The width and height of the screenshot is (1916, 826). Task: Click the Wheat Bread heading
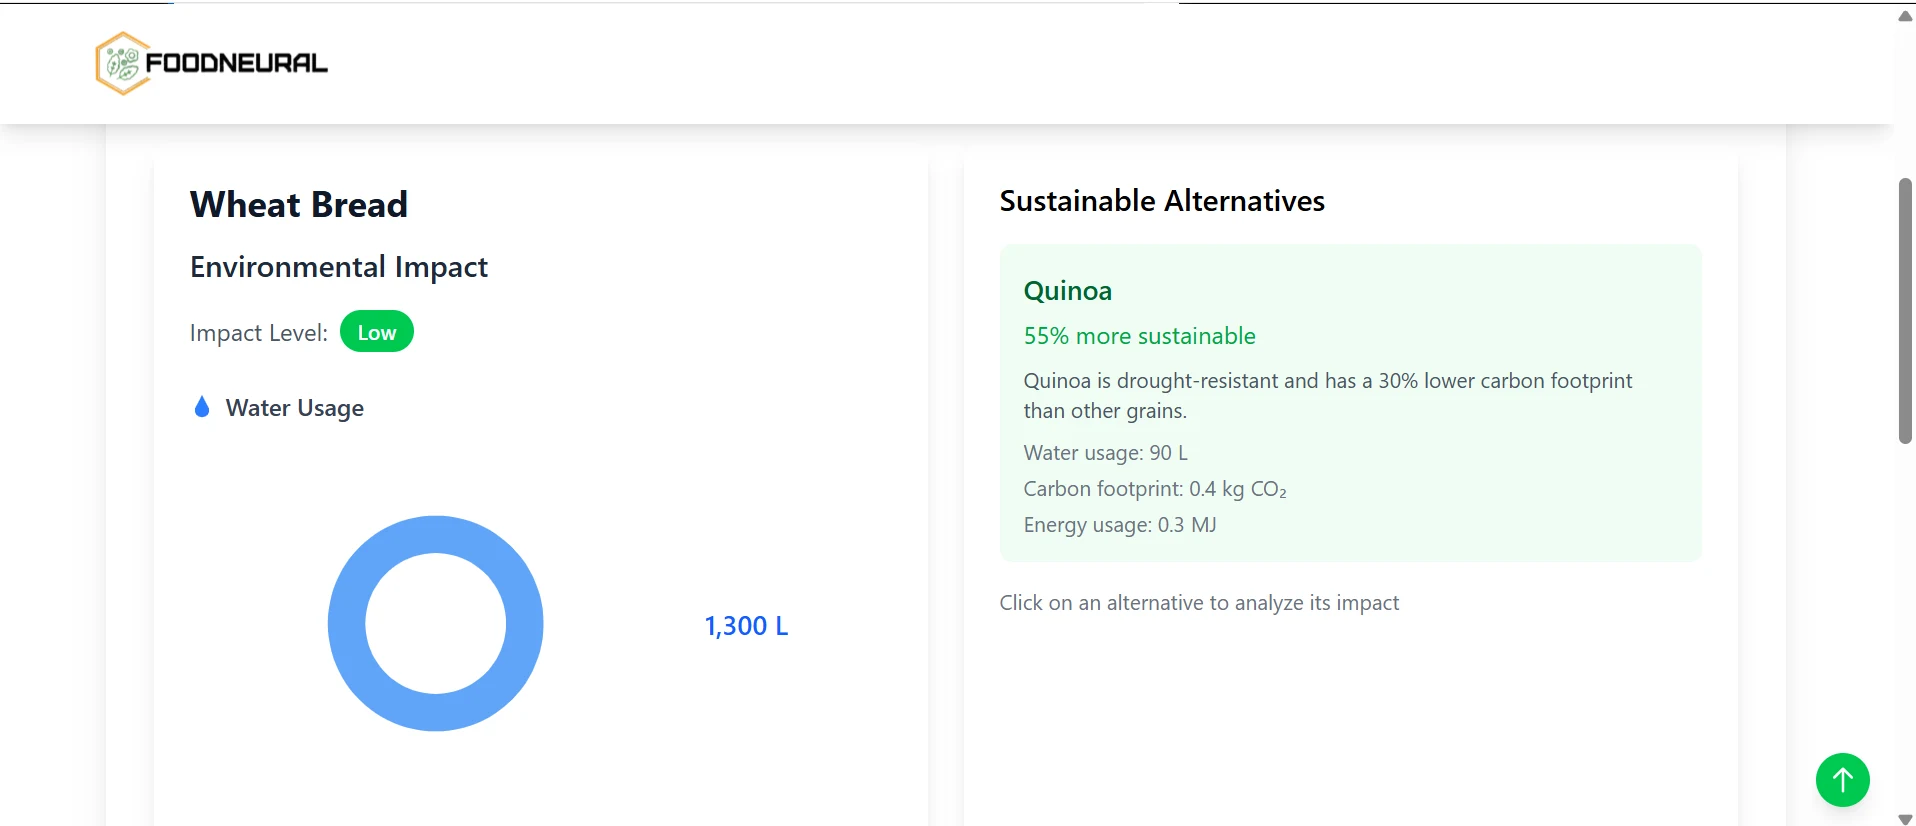tap(299, 205)
